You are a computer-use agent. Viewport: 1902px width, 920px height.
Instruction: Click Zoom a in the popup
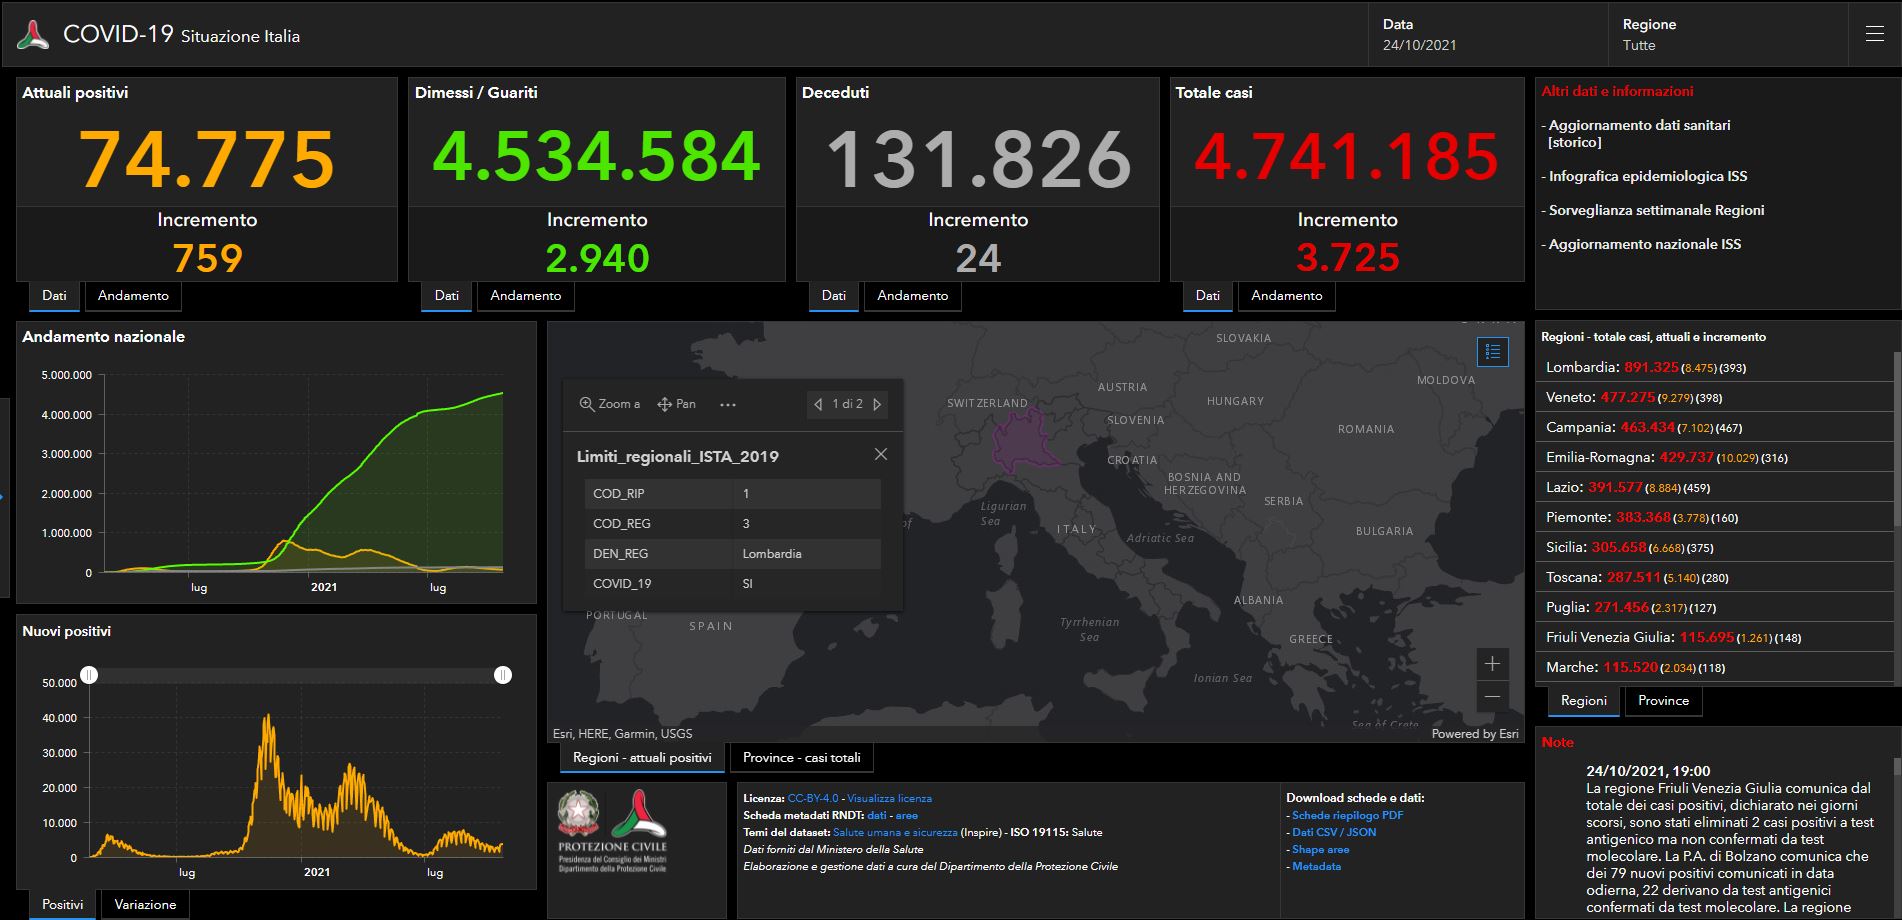[610, 404]
